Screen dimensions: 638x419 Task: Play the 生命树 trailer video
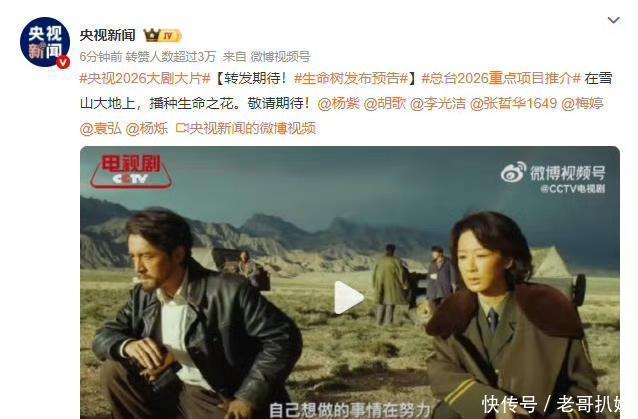[349, 298]
